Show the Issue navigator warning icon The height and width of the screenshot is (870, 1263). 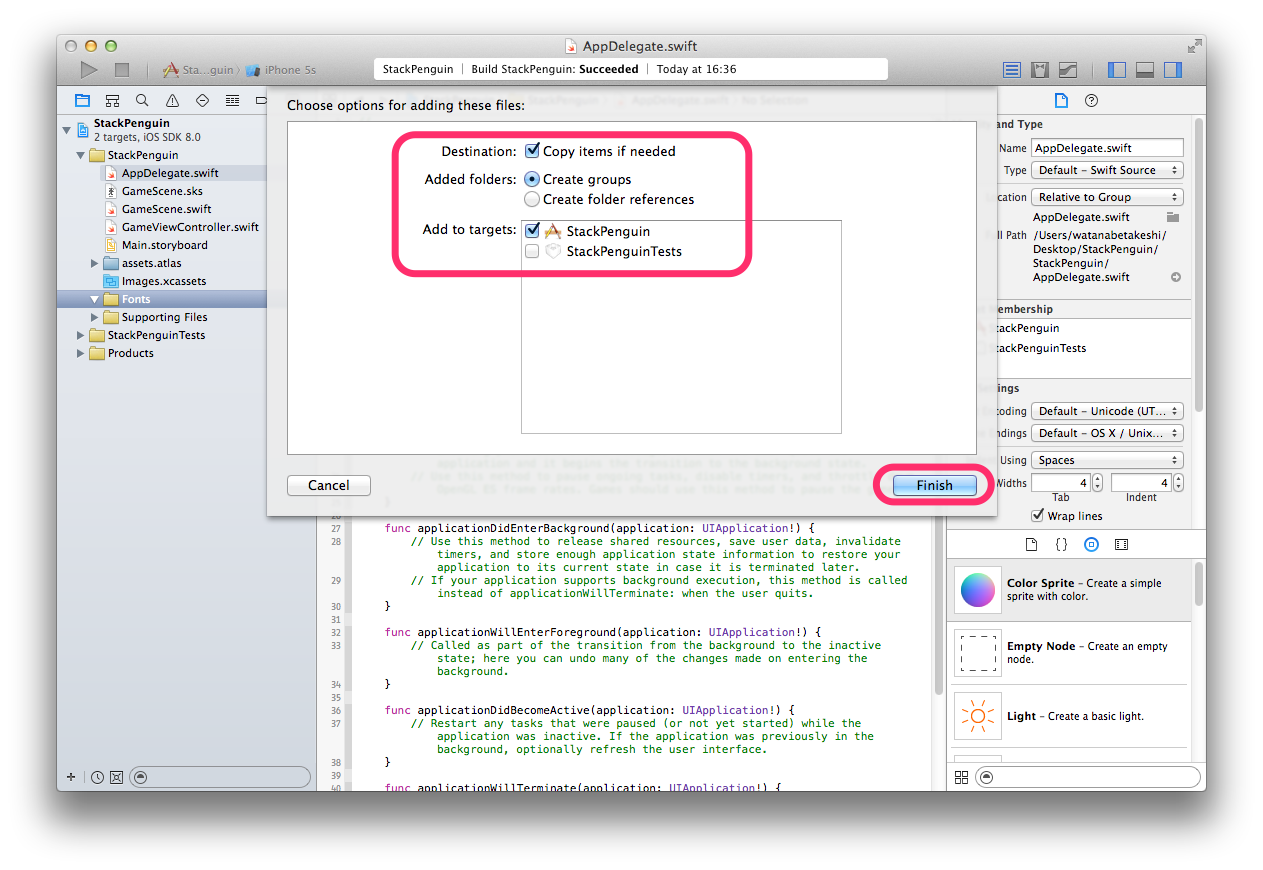170,100
